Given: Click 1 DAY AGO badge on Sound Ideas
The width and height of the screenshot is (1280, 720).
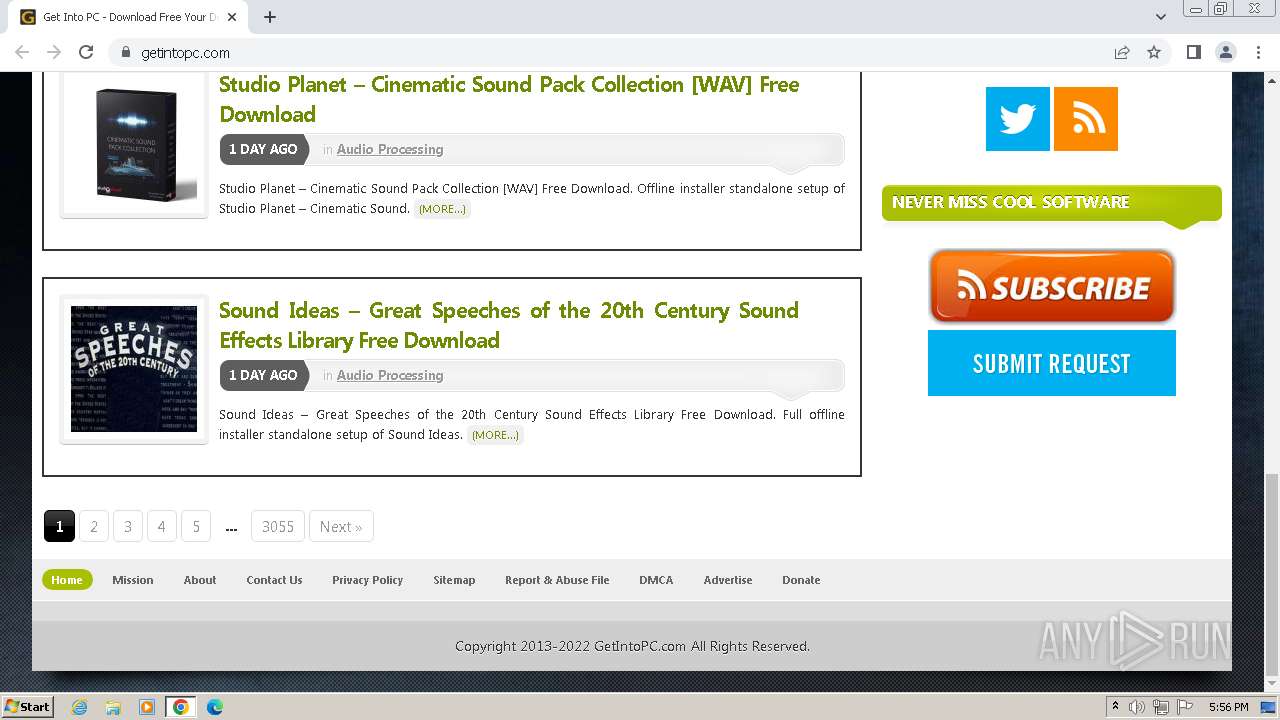Looking at the screenshot, I should click(x=263, y=375).
